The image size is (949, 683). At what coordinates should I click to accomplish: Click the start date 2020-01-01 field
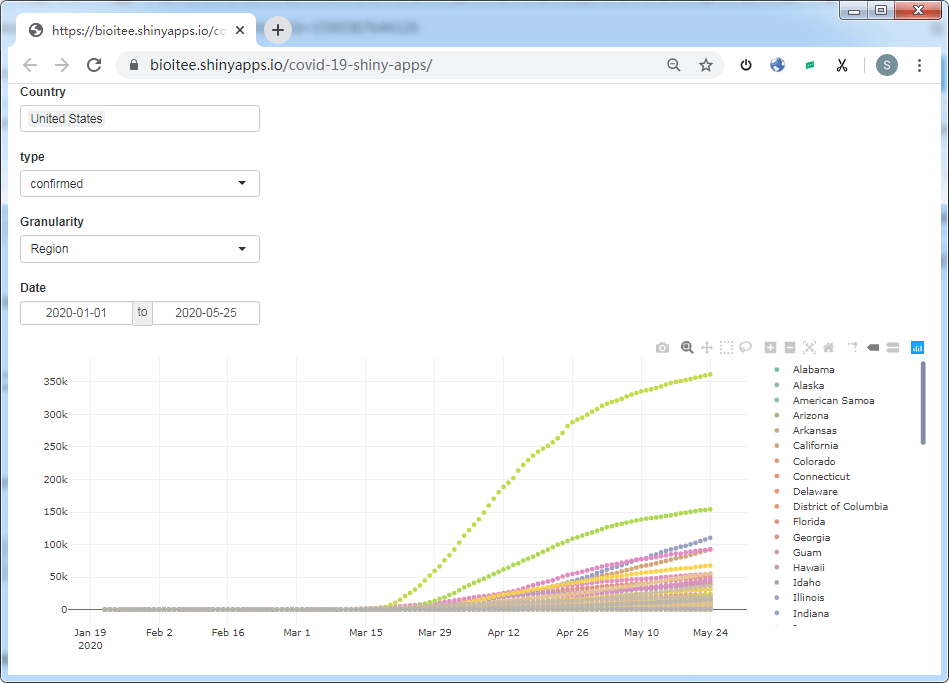pyautogui.click(x=76, y=313)
